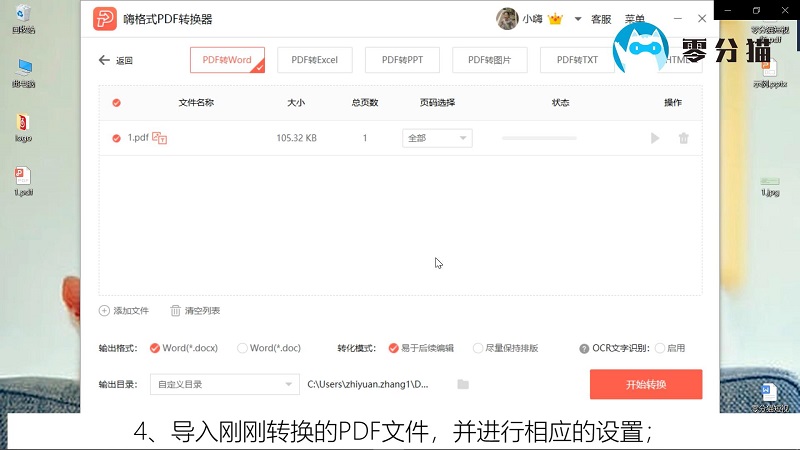Switch to the PDF转图片 tab

[489, 60]
